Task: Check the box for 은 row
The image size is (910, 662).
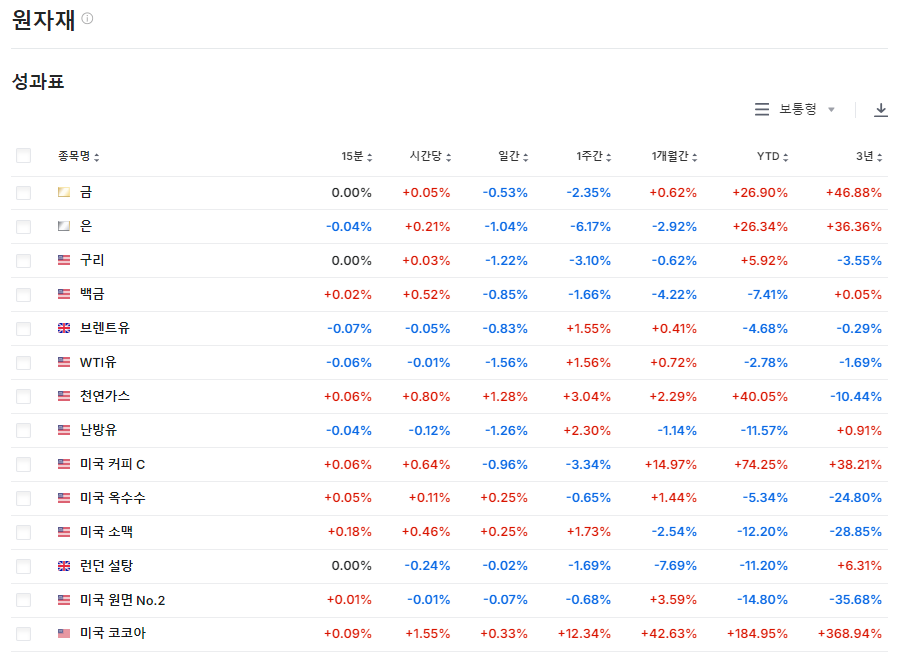Action: 23,227
